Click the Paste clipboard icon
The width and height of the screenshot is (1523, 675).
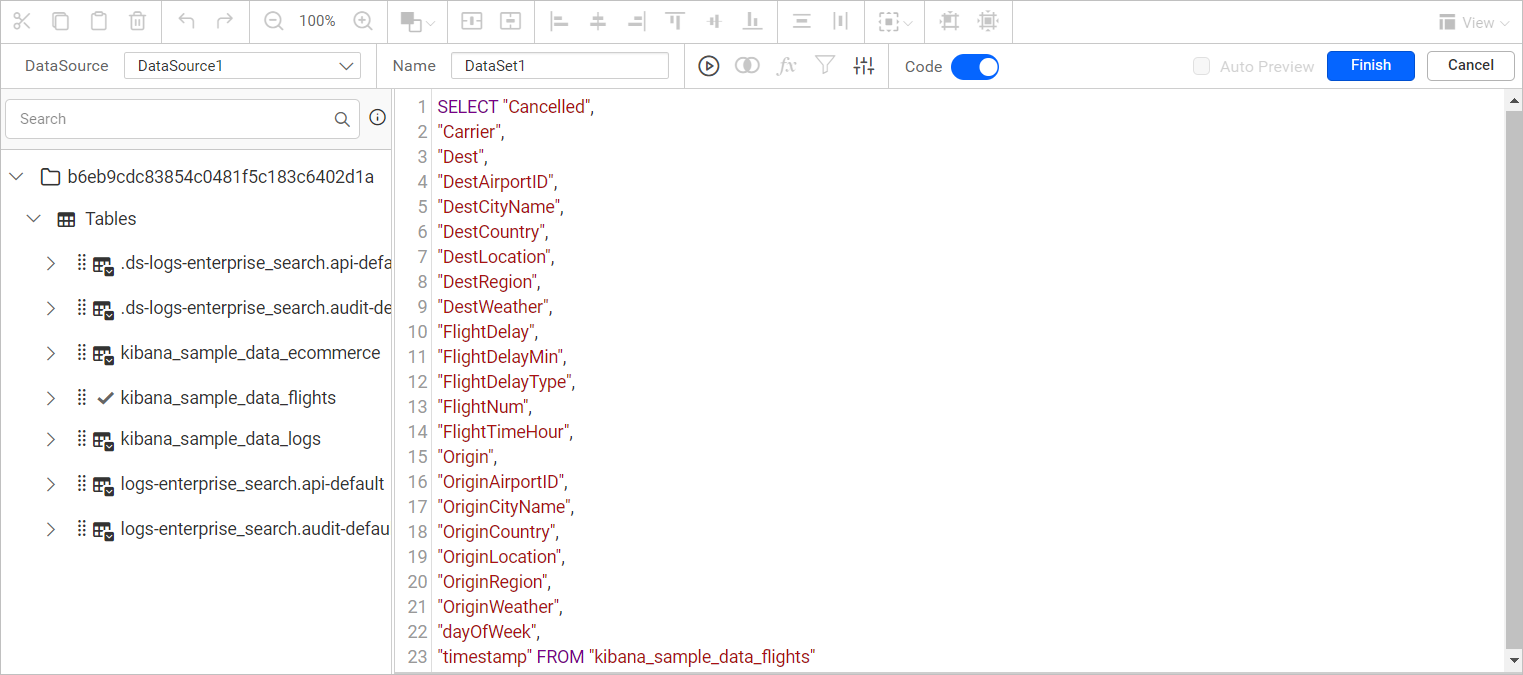[99, 21]
